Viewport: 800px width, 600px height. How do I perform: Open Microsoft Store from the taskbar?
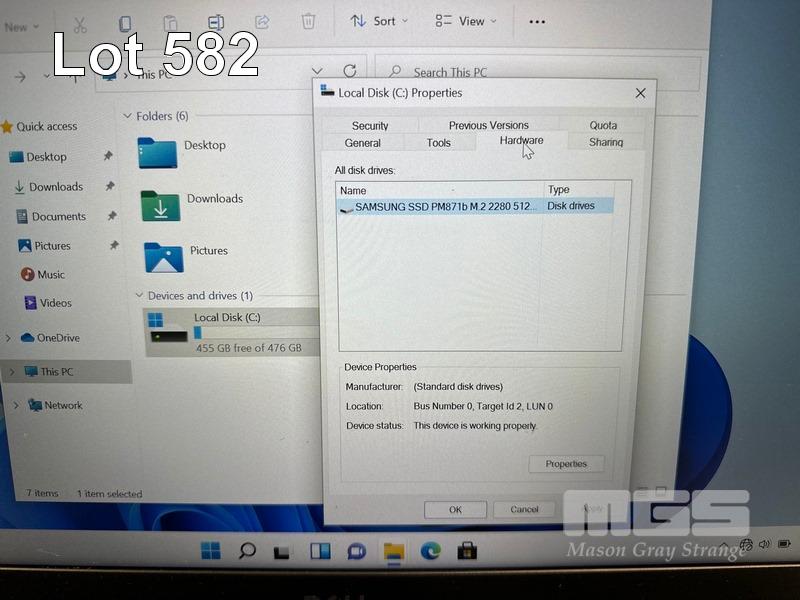(467, 550)
